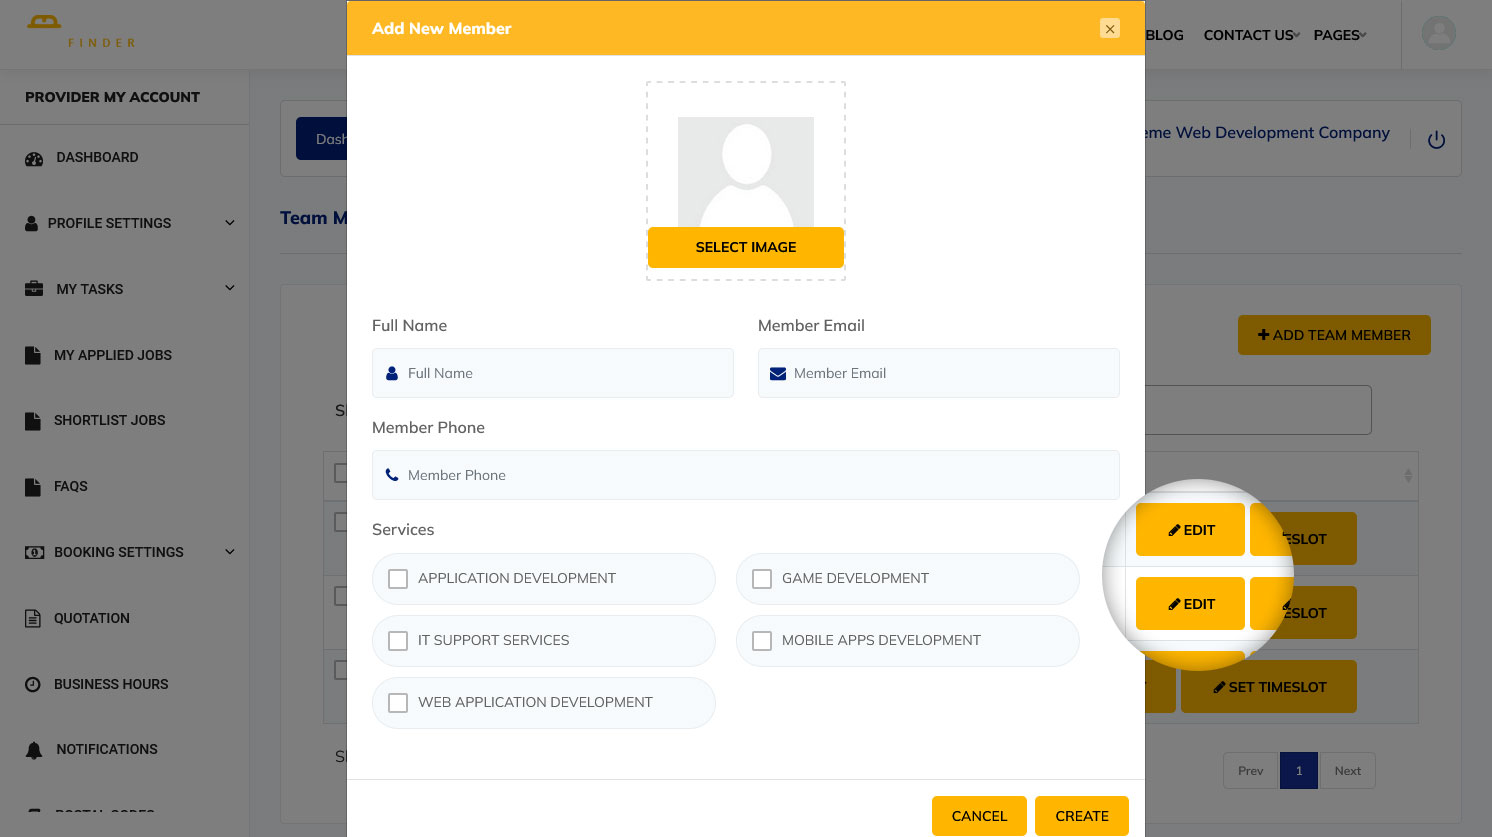Close the Add New Member dialog
The width and height of the screenshot is (1492, 837).
click(x=1109, y=29)
